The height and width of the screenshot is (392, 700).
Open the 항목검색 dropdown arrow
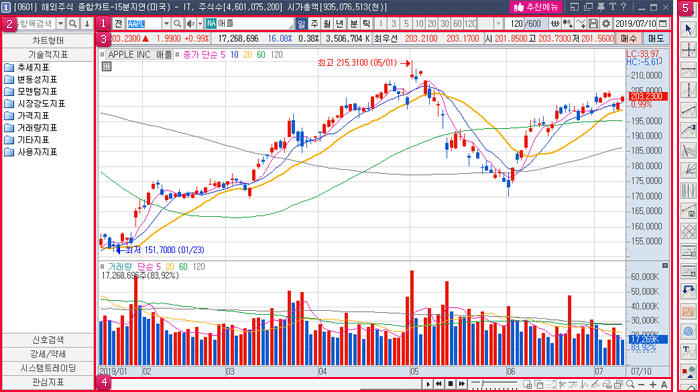60,23
